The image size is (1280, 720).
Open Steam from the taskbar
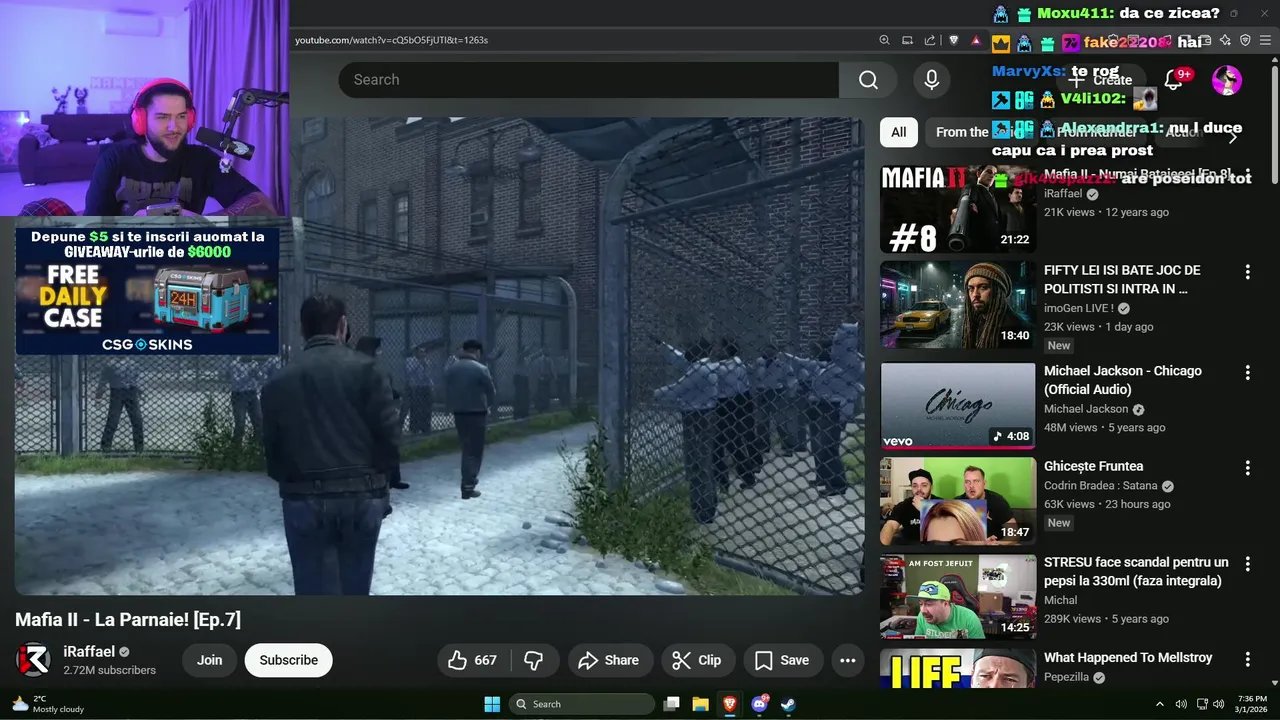[788, 704]
